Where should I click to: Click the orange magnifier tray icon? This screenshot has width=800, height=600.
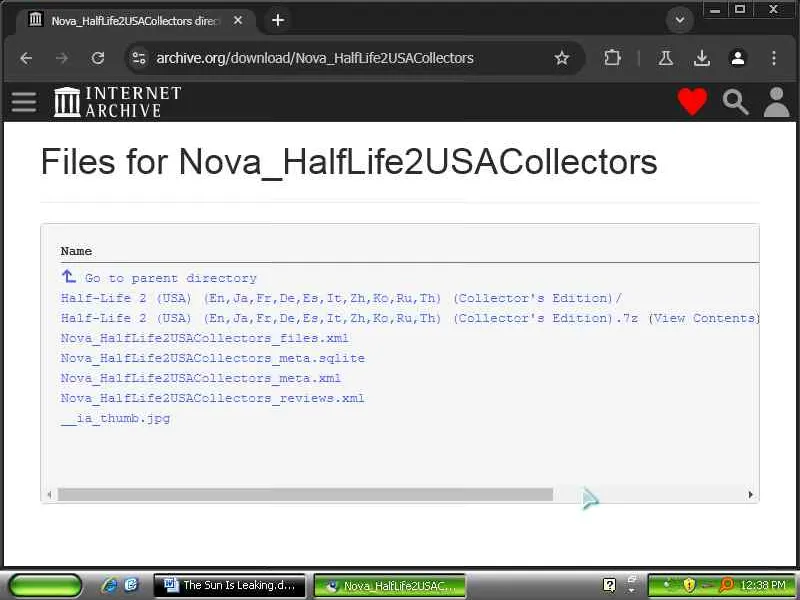[x=726, y=585]
